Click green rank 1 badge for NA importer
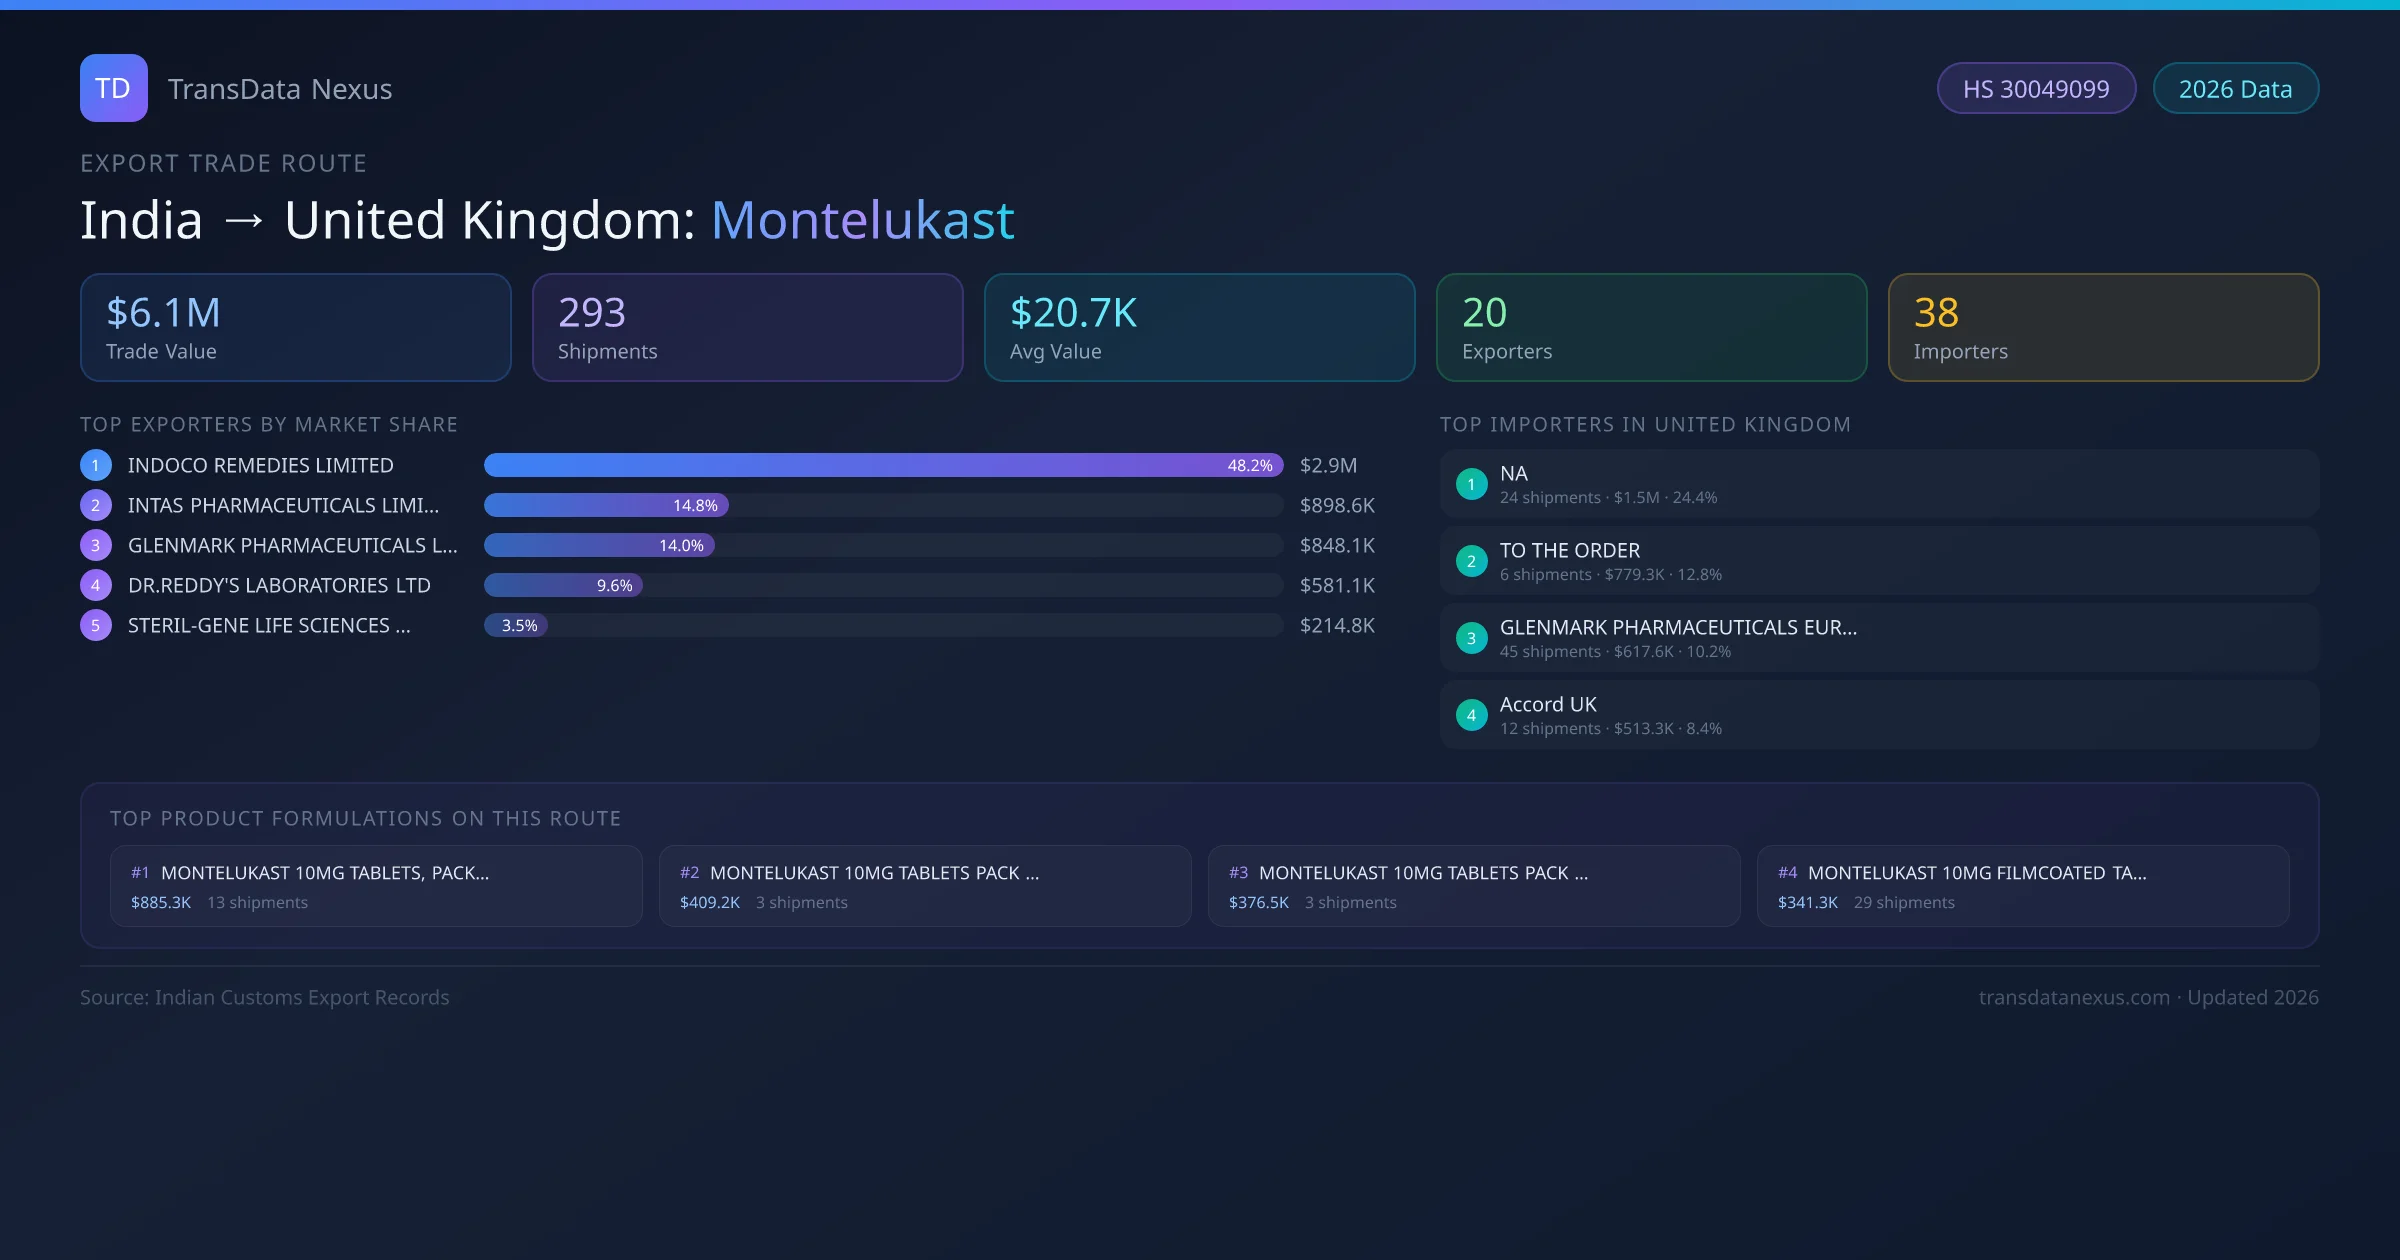 pyautogui.click(x=1471, y=484)
